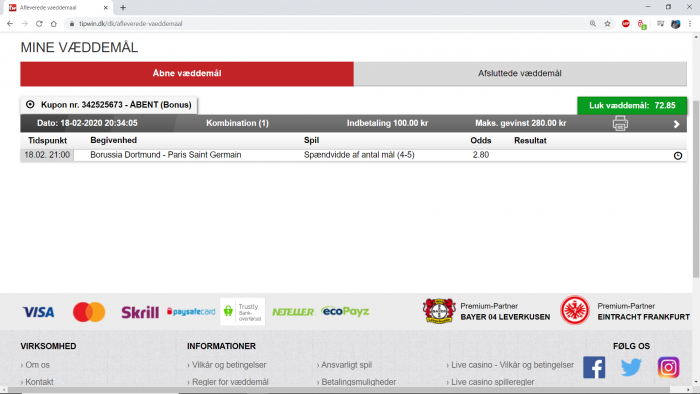Viewport: 700px width, 394px height.
Task: Click the red ABP adblock extension icon
Action: pos(625,24)
